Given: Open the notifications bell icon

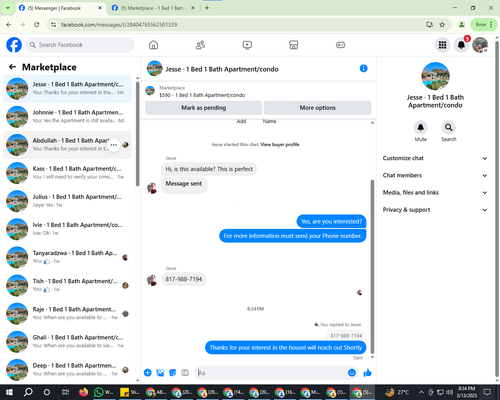Looking at the screenshot, I should (461, 45).
